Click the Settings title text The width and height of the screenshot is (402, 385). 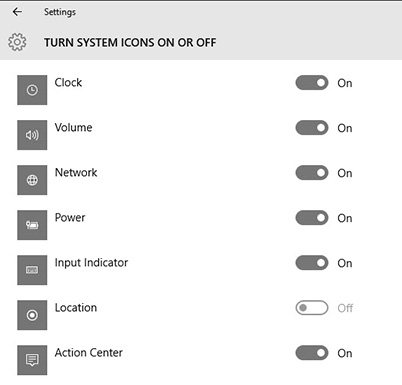point(60,12)
